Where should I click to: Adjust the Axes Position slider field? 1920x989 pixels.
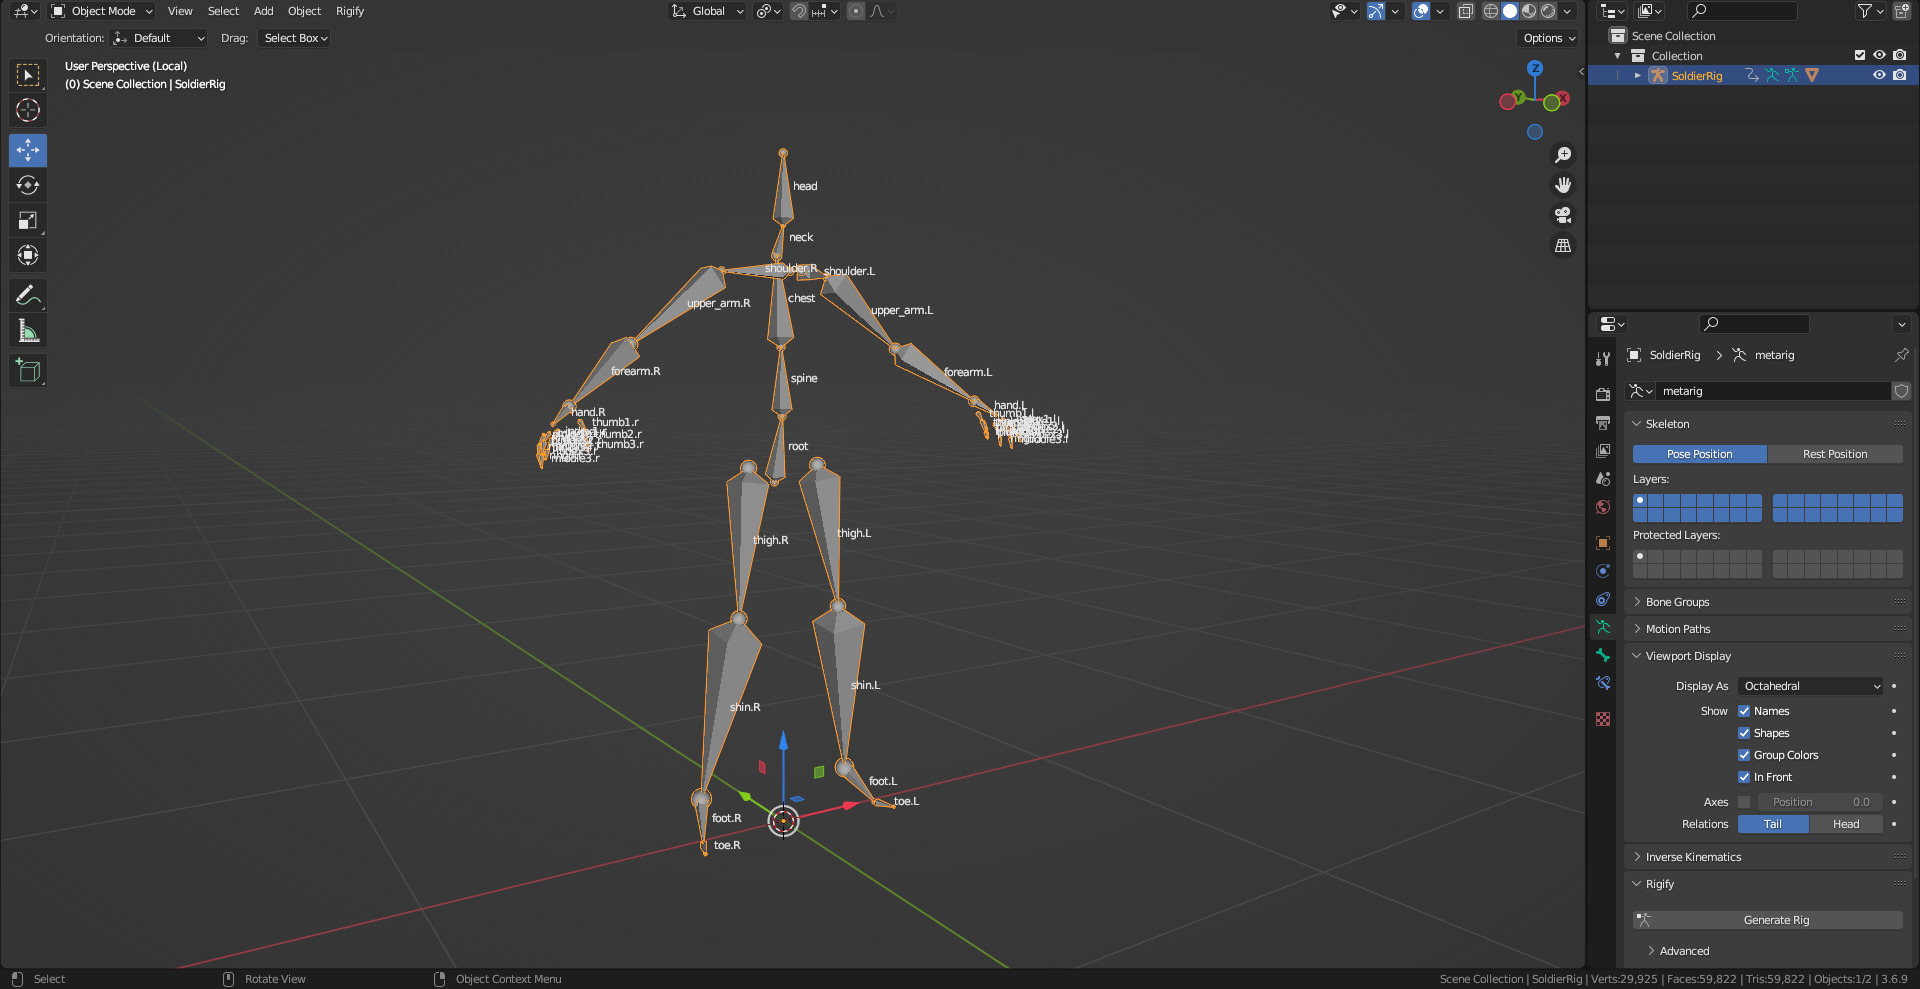pos(1820,802)
